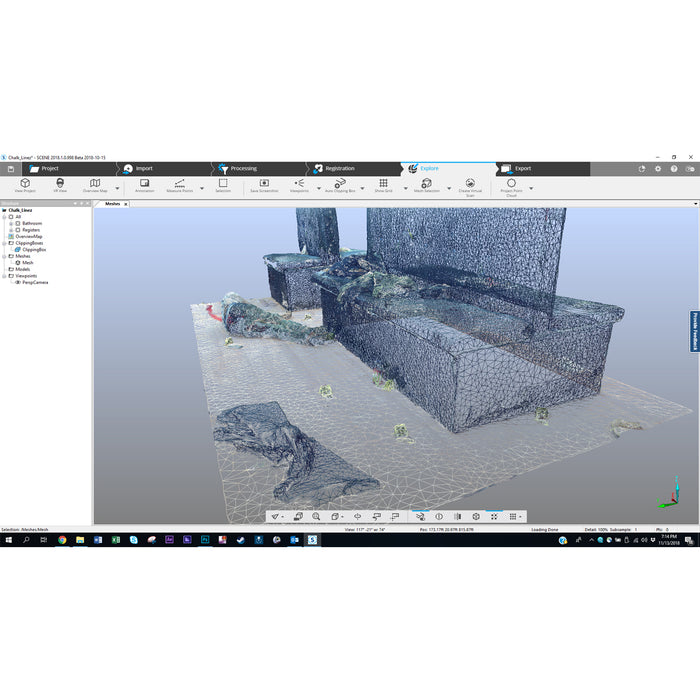The width and height of the screenshot is (700, 700).
Task: Open the Windows Start menu
Action: point(8,540)
